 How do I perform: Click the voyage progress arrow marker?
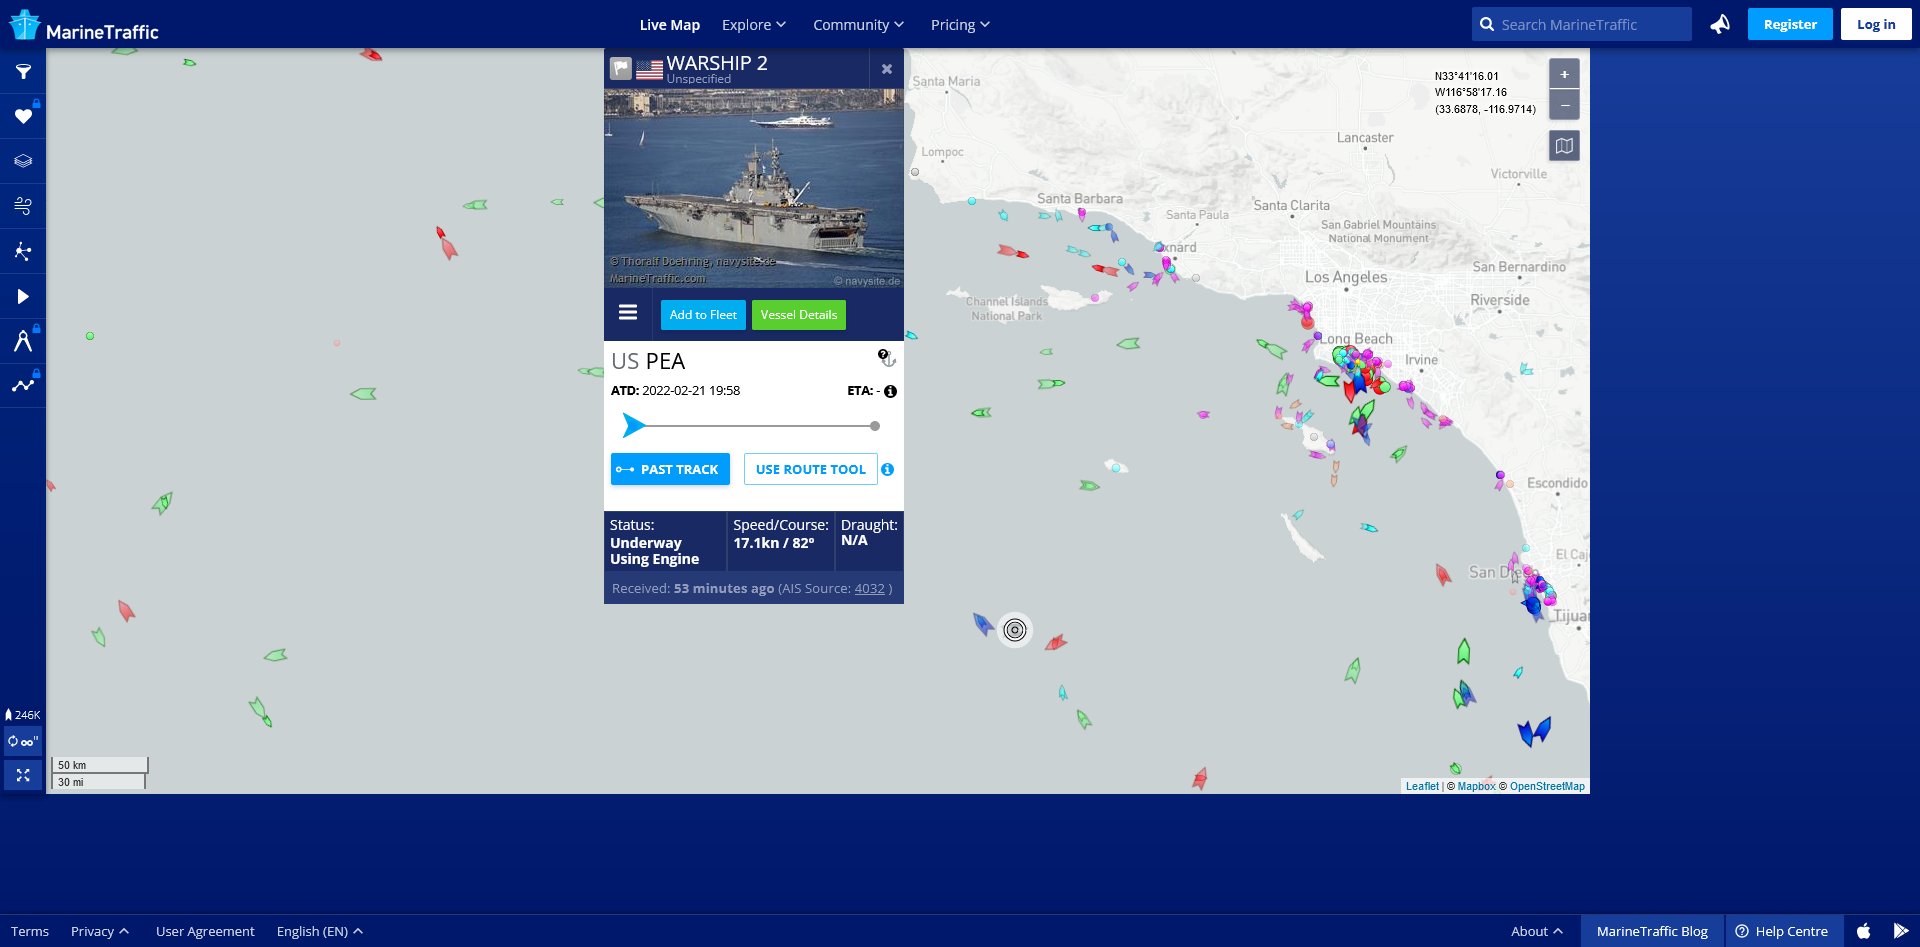tap(634, 426)
